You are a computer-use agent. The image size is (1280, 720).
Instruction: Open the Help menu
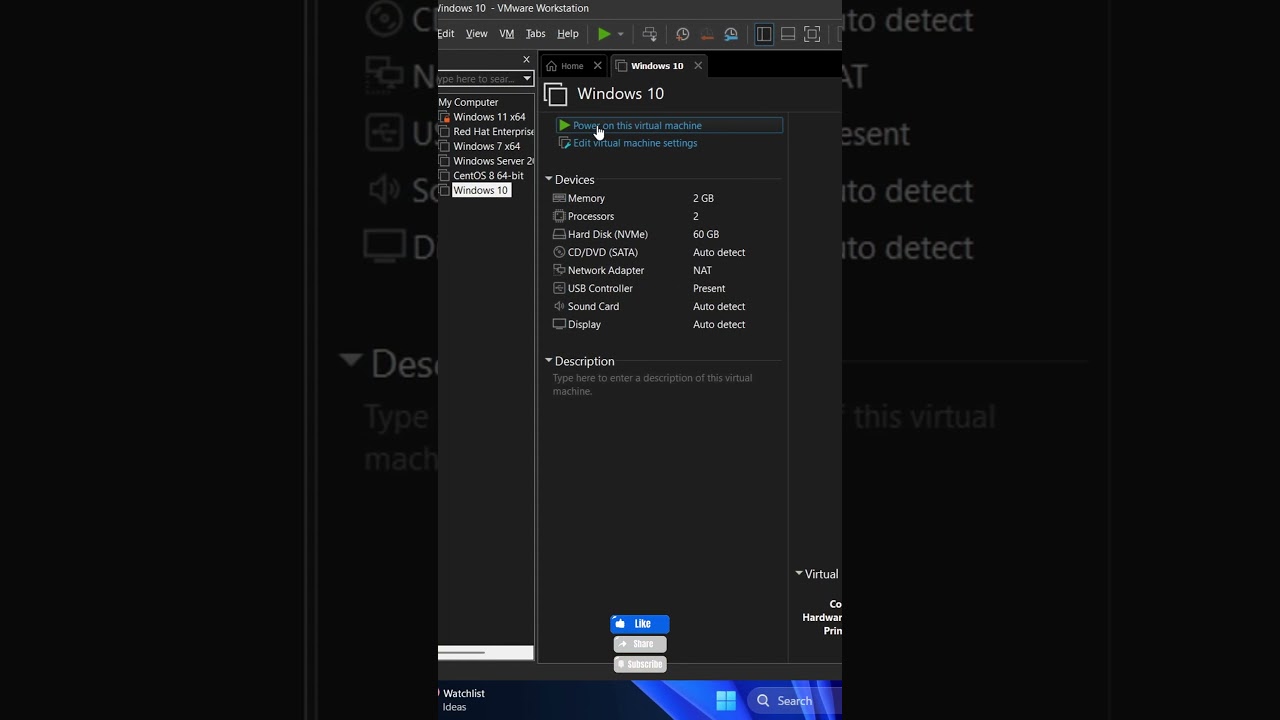pyautogui.click(x=568, y=34)
